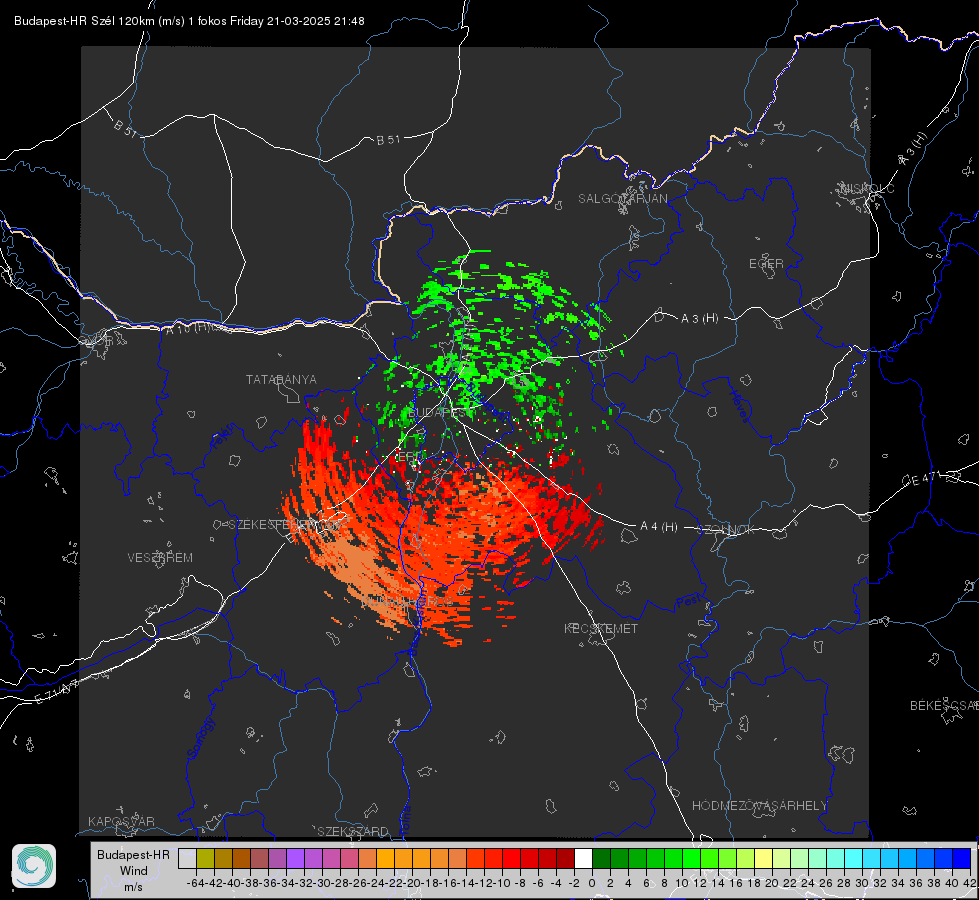Select the HÓDMEZŐVÁSÁRHELY label
979x900 pixels.
[759, 806]
